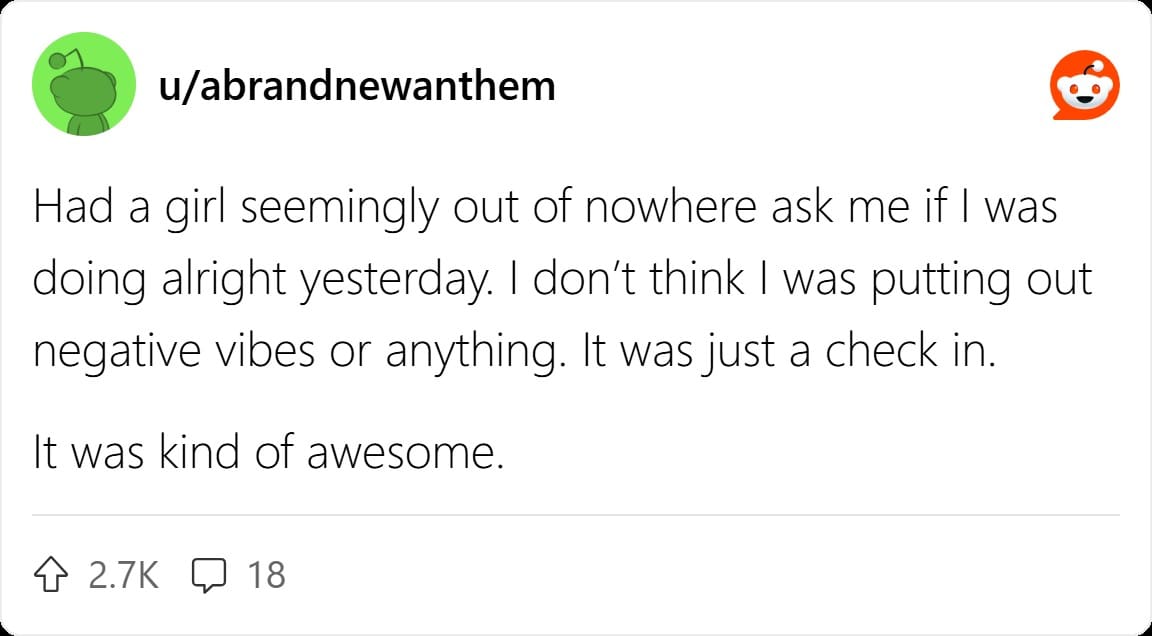Open comments via the speech bubble icon

209,575
